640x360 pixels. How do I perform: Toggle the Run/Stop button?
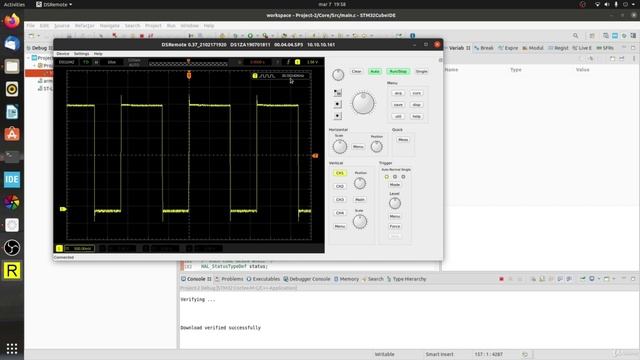[x=398, y=71]
